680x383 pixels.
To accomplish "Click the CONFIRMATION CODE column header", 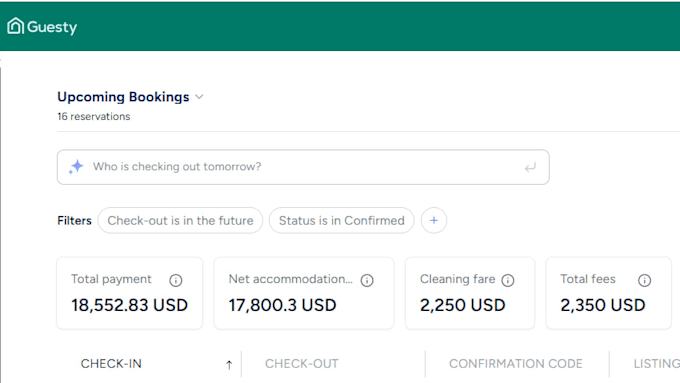I will 516,363.
